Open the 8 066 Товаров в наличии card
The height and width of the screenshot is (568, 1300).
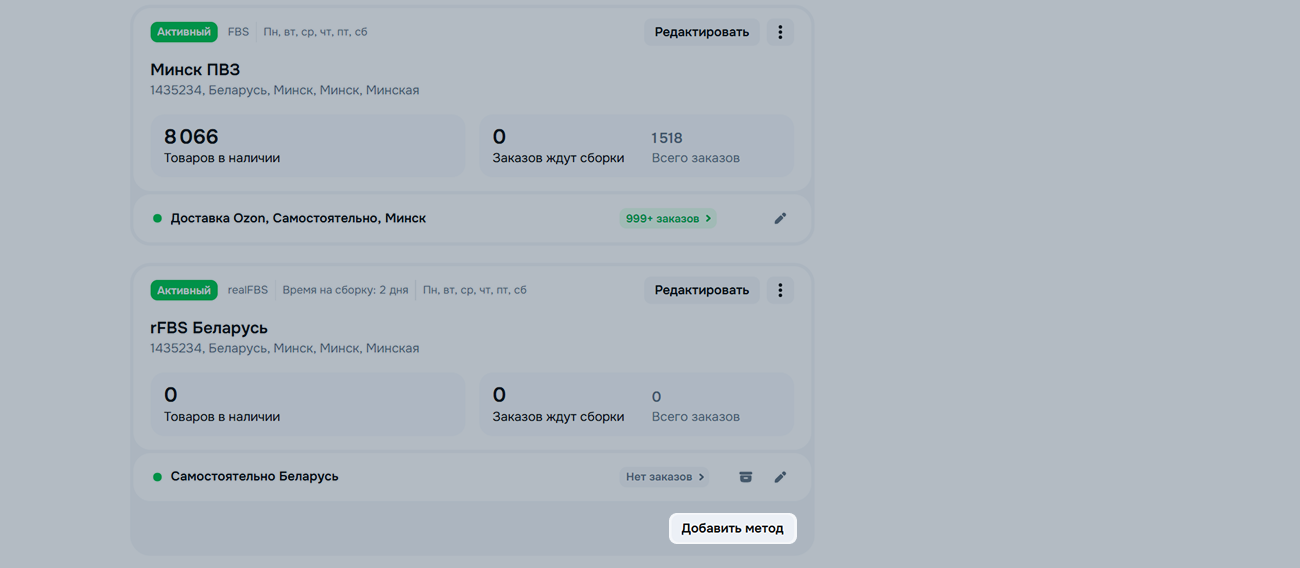tap(307, 146)
